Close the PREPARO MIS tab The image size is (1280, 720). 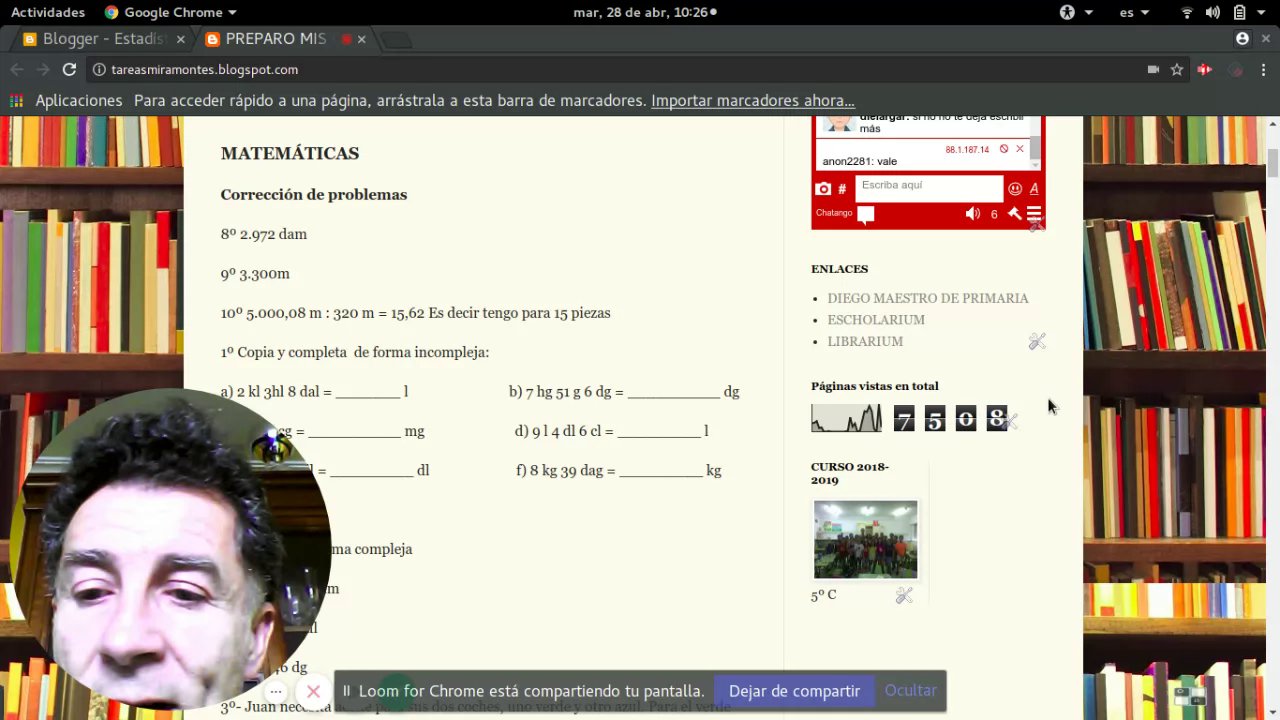(361, 39)
